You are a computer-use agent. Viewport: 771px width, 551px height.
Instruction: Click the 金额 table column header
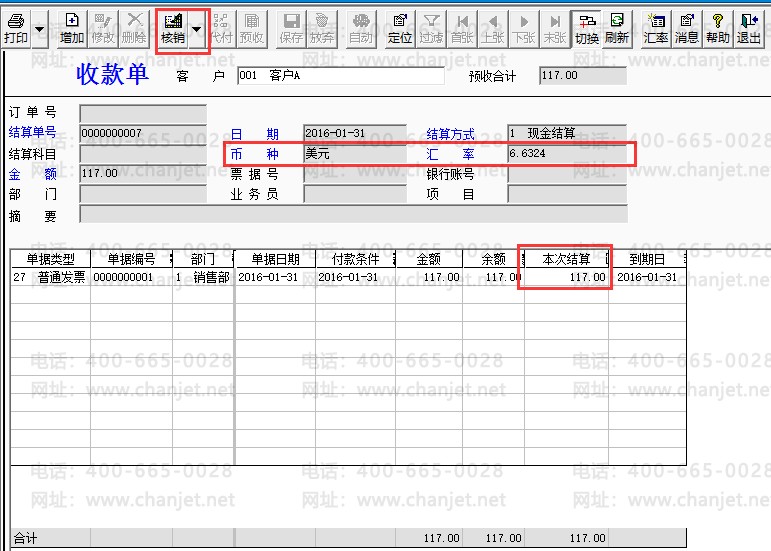pos(429,259)
